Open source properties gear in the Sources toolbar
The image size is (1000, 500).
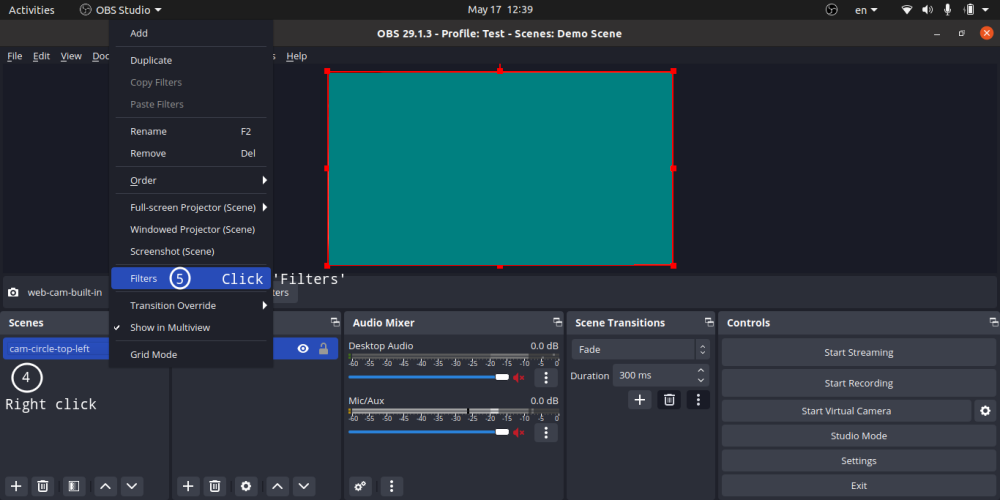[x=246, y=486]
